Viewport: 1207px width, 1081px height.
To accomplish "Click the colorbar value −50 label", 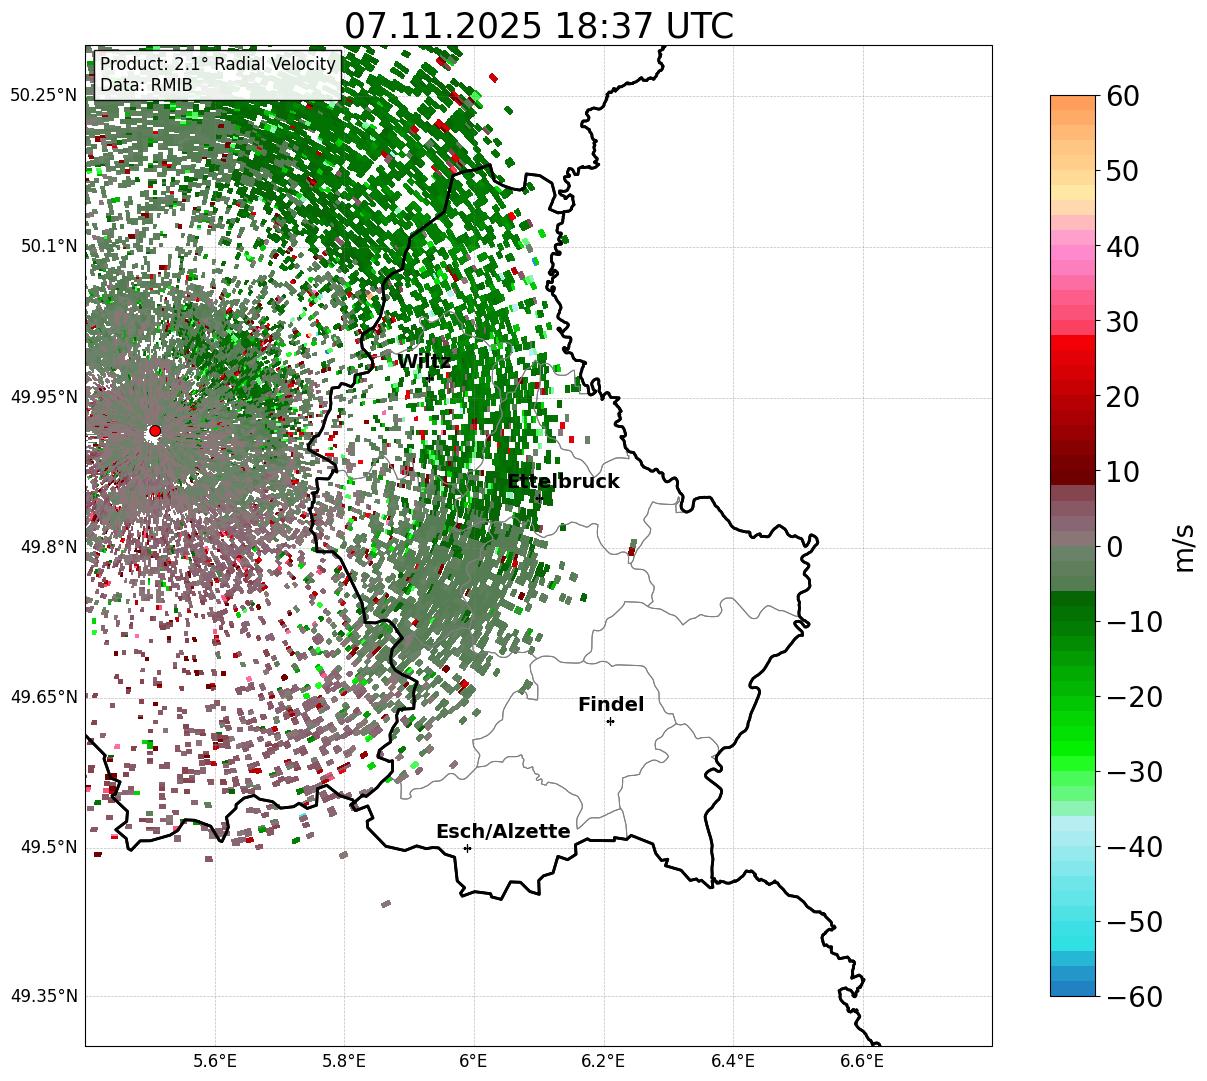I will 1134,922.
